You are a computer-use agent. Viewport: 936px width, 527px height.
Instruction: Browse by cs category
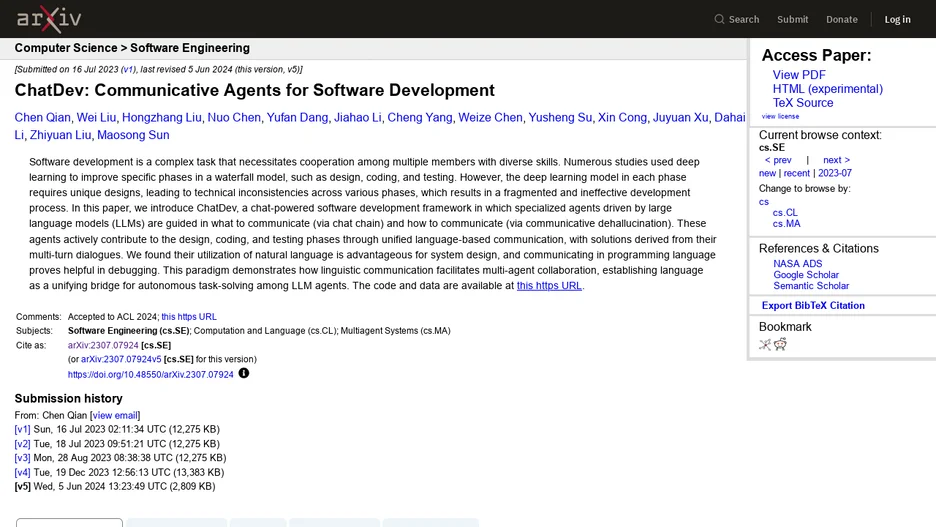(x=763, y=202)
